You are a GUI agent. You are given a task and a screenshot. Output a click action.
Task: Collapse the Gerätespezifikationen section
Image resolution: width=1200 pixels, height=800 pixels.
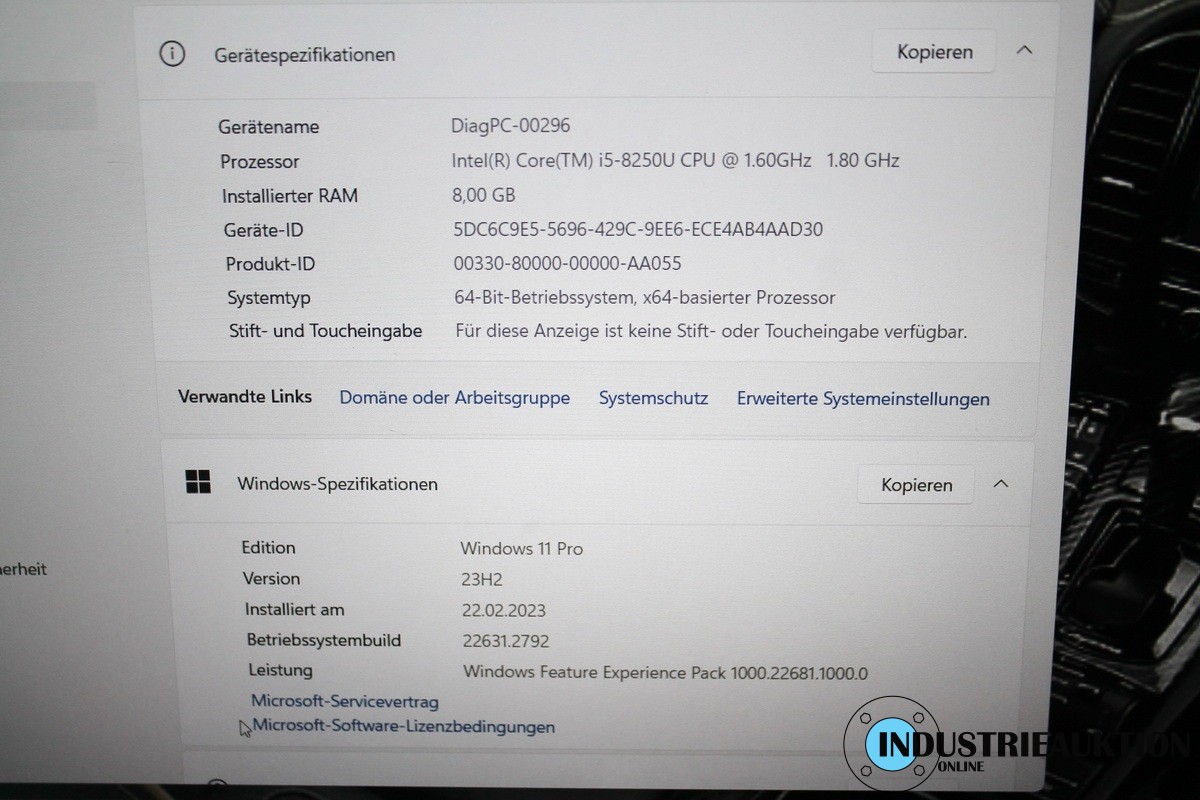coord(1024,50)
